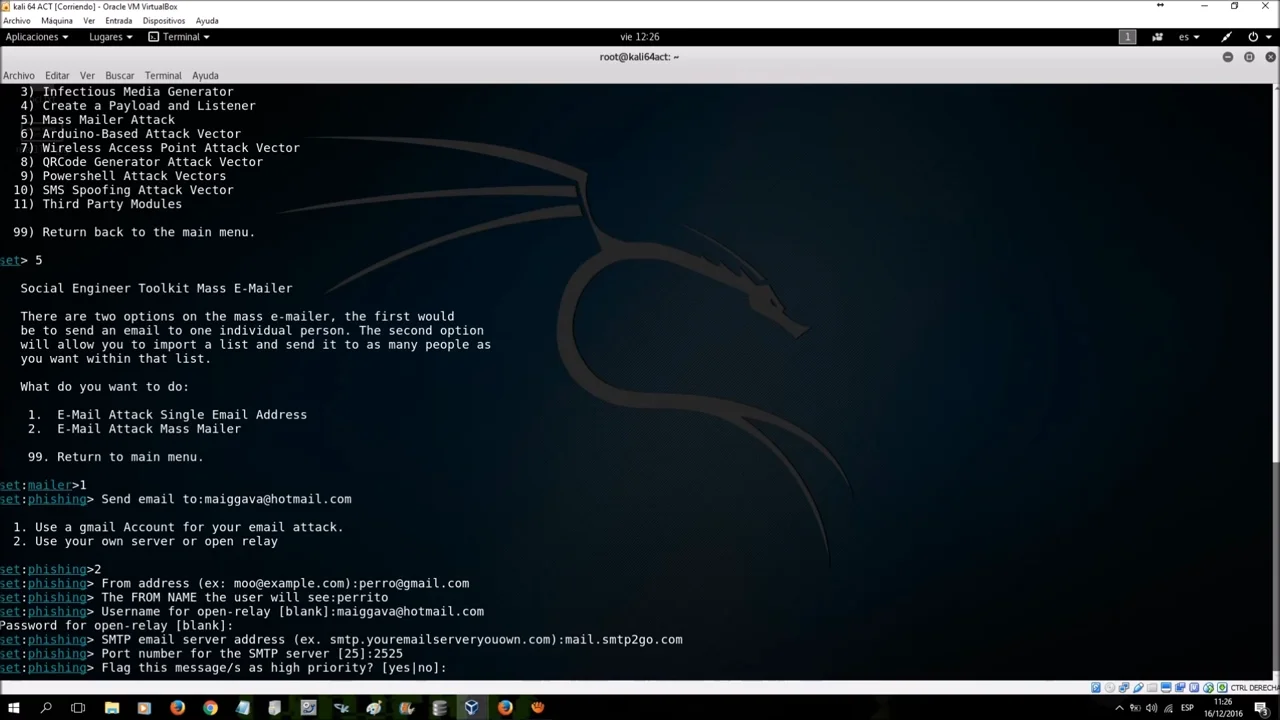Open Windows notification center

[x=1263, y=708]
